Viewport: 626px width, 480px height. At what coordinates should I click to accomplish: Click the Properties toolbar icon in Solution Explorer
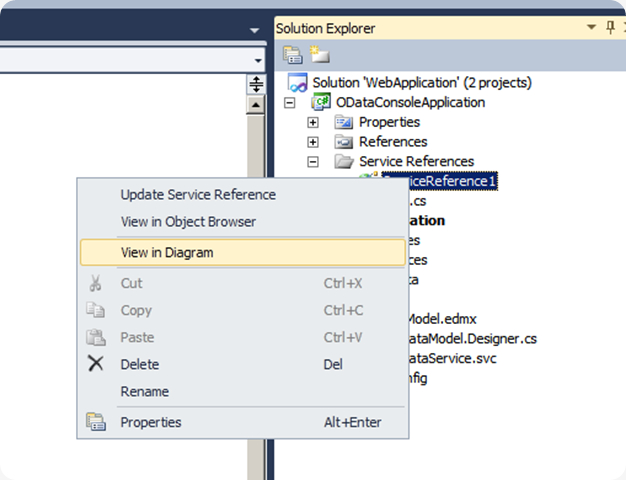coord(293,55)
